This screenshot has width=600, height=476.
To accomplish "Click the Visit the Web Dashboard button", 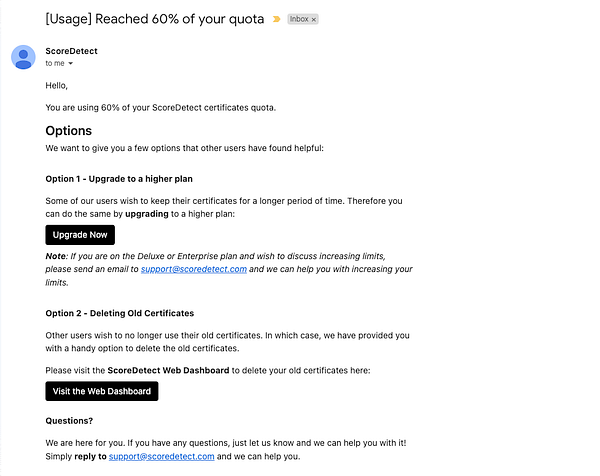I will click(102, 391).
